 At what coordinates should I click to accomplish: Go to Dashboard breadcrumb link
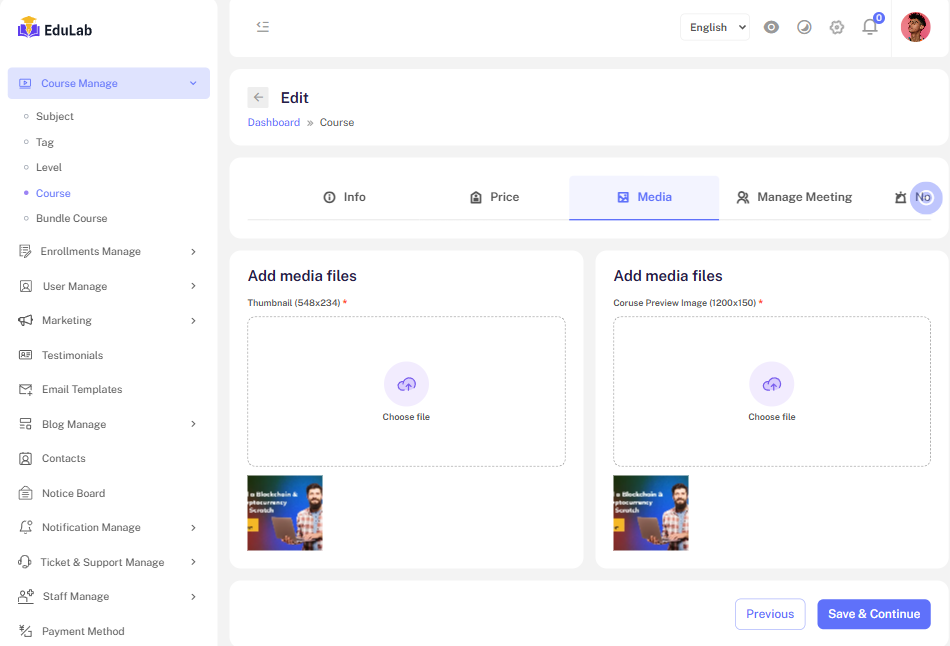274,122
